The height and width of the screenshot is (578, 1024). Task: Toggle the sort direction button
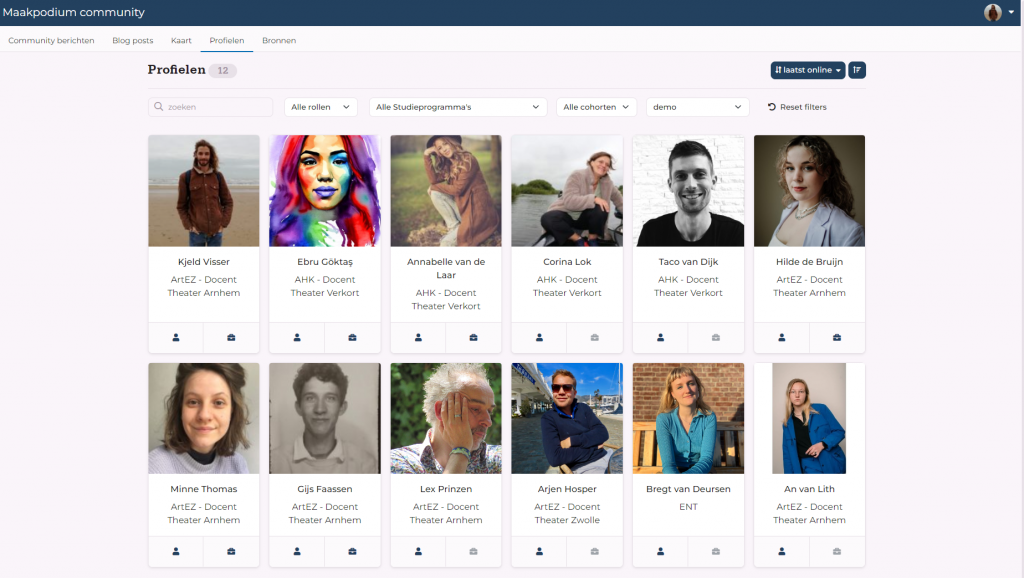(857, 70)
